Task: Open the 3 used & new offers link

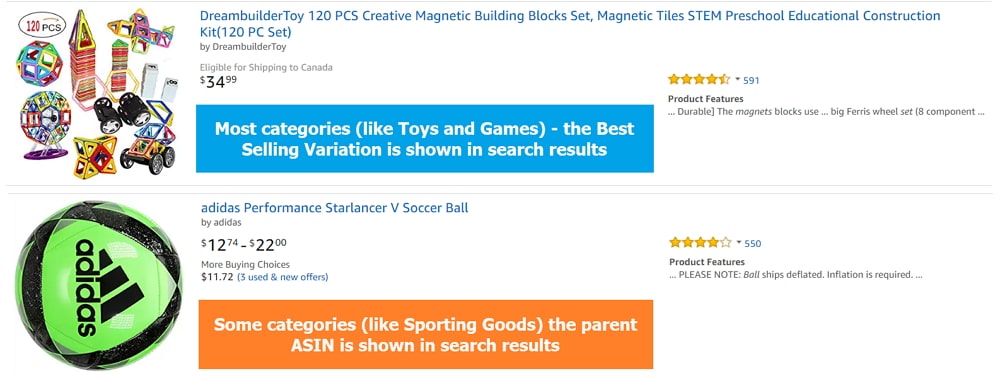Action: pyautogui.click(x=283, y=277)
